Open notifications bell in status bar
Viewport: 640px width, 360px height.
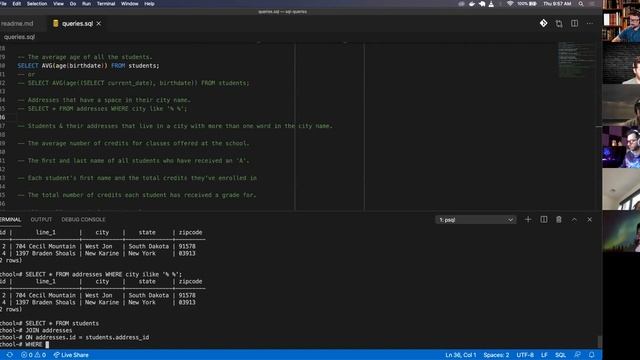point(591,355)
